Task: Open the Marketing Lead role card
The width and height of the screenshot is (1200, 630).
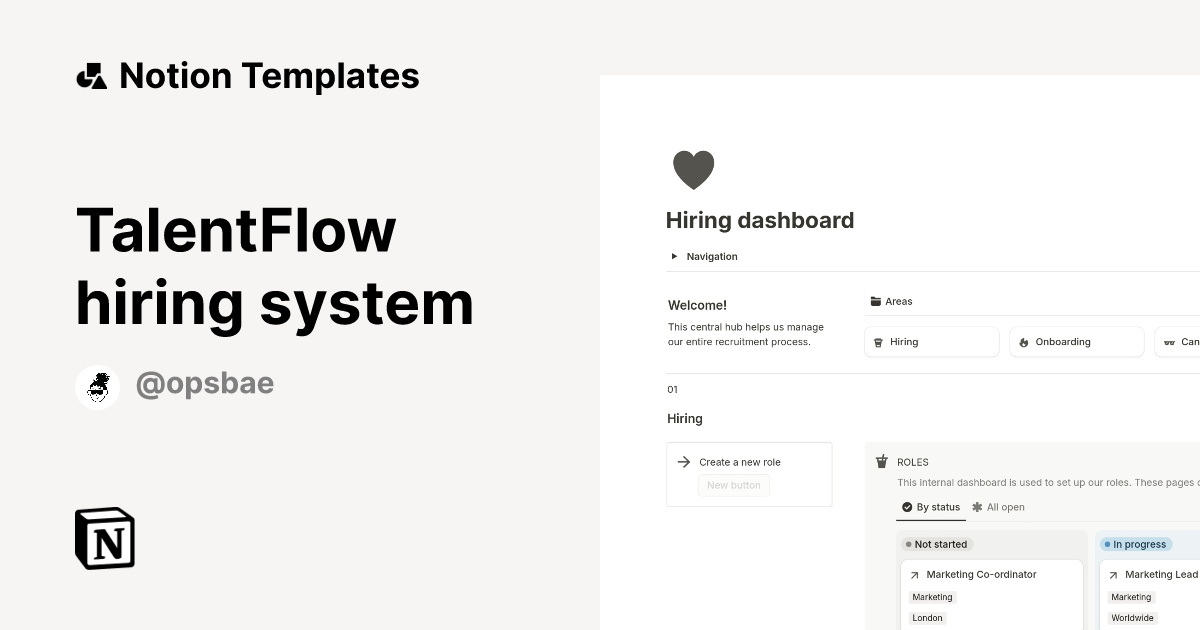Action: (x=1160, y=574)
